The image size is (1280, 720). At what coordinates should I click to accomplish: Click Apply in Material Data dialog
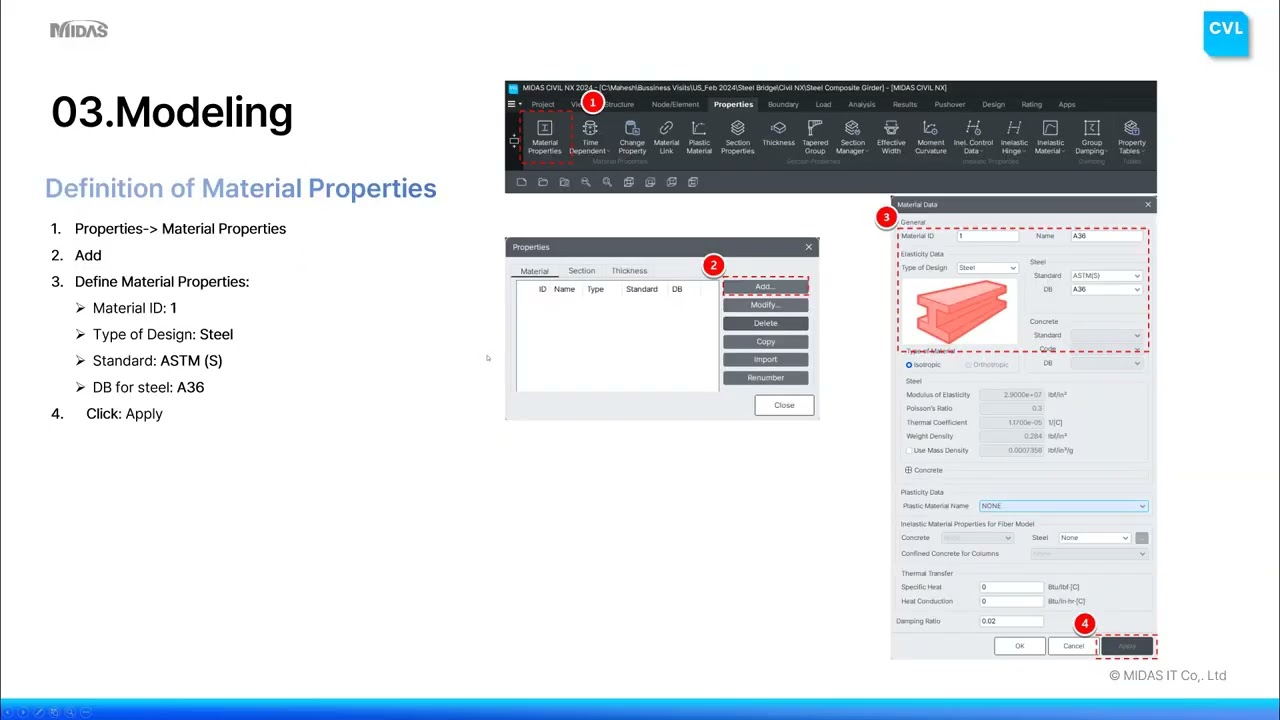point(1127,646)
